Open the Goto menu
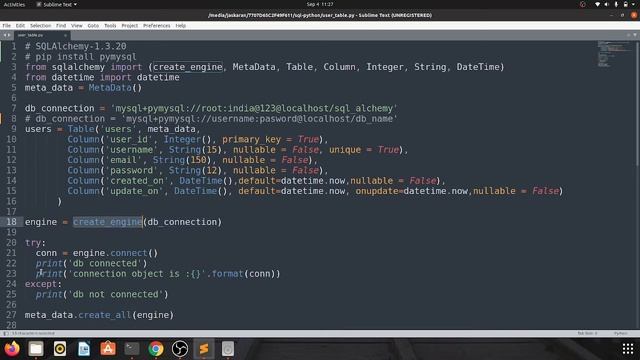Viewport: 640px width, 360px height. [93, 25]
